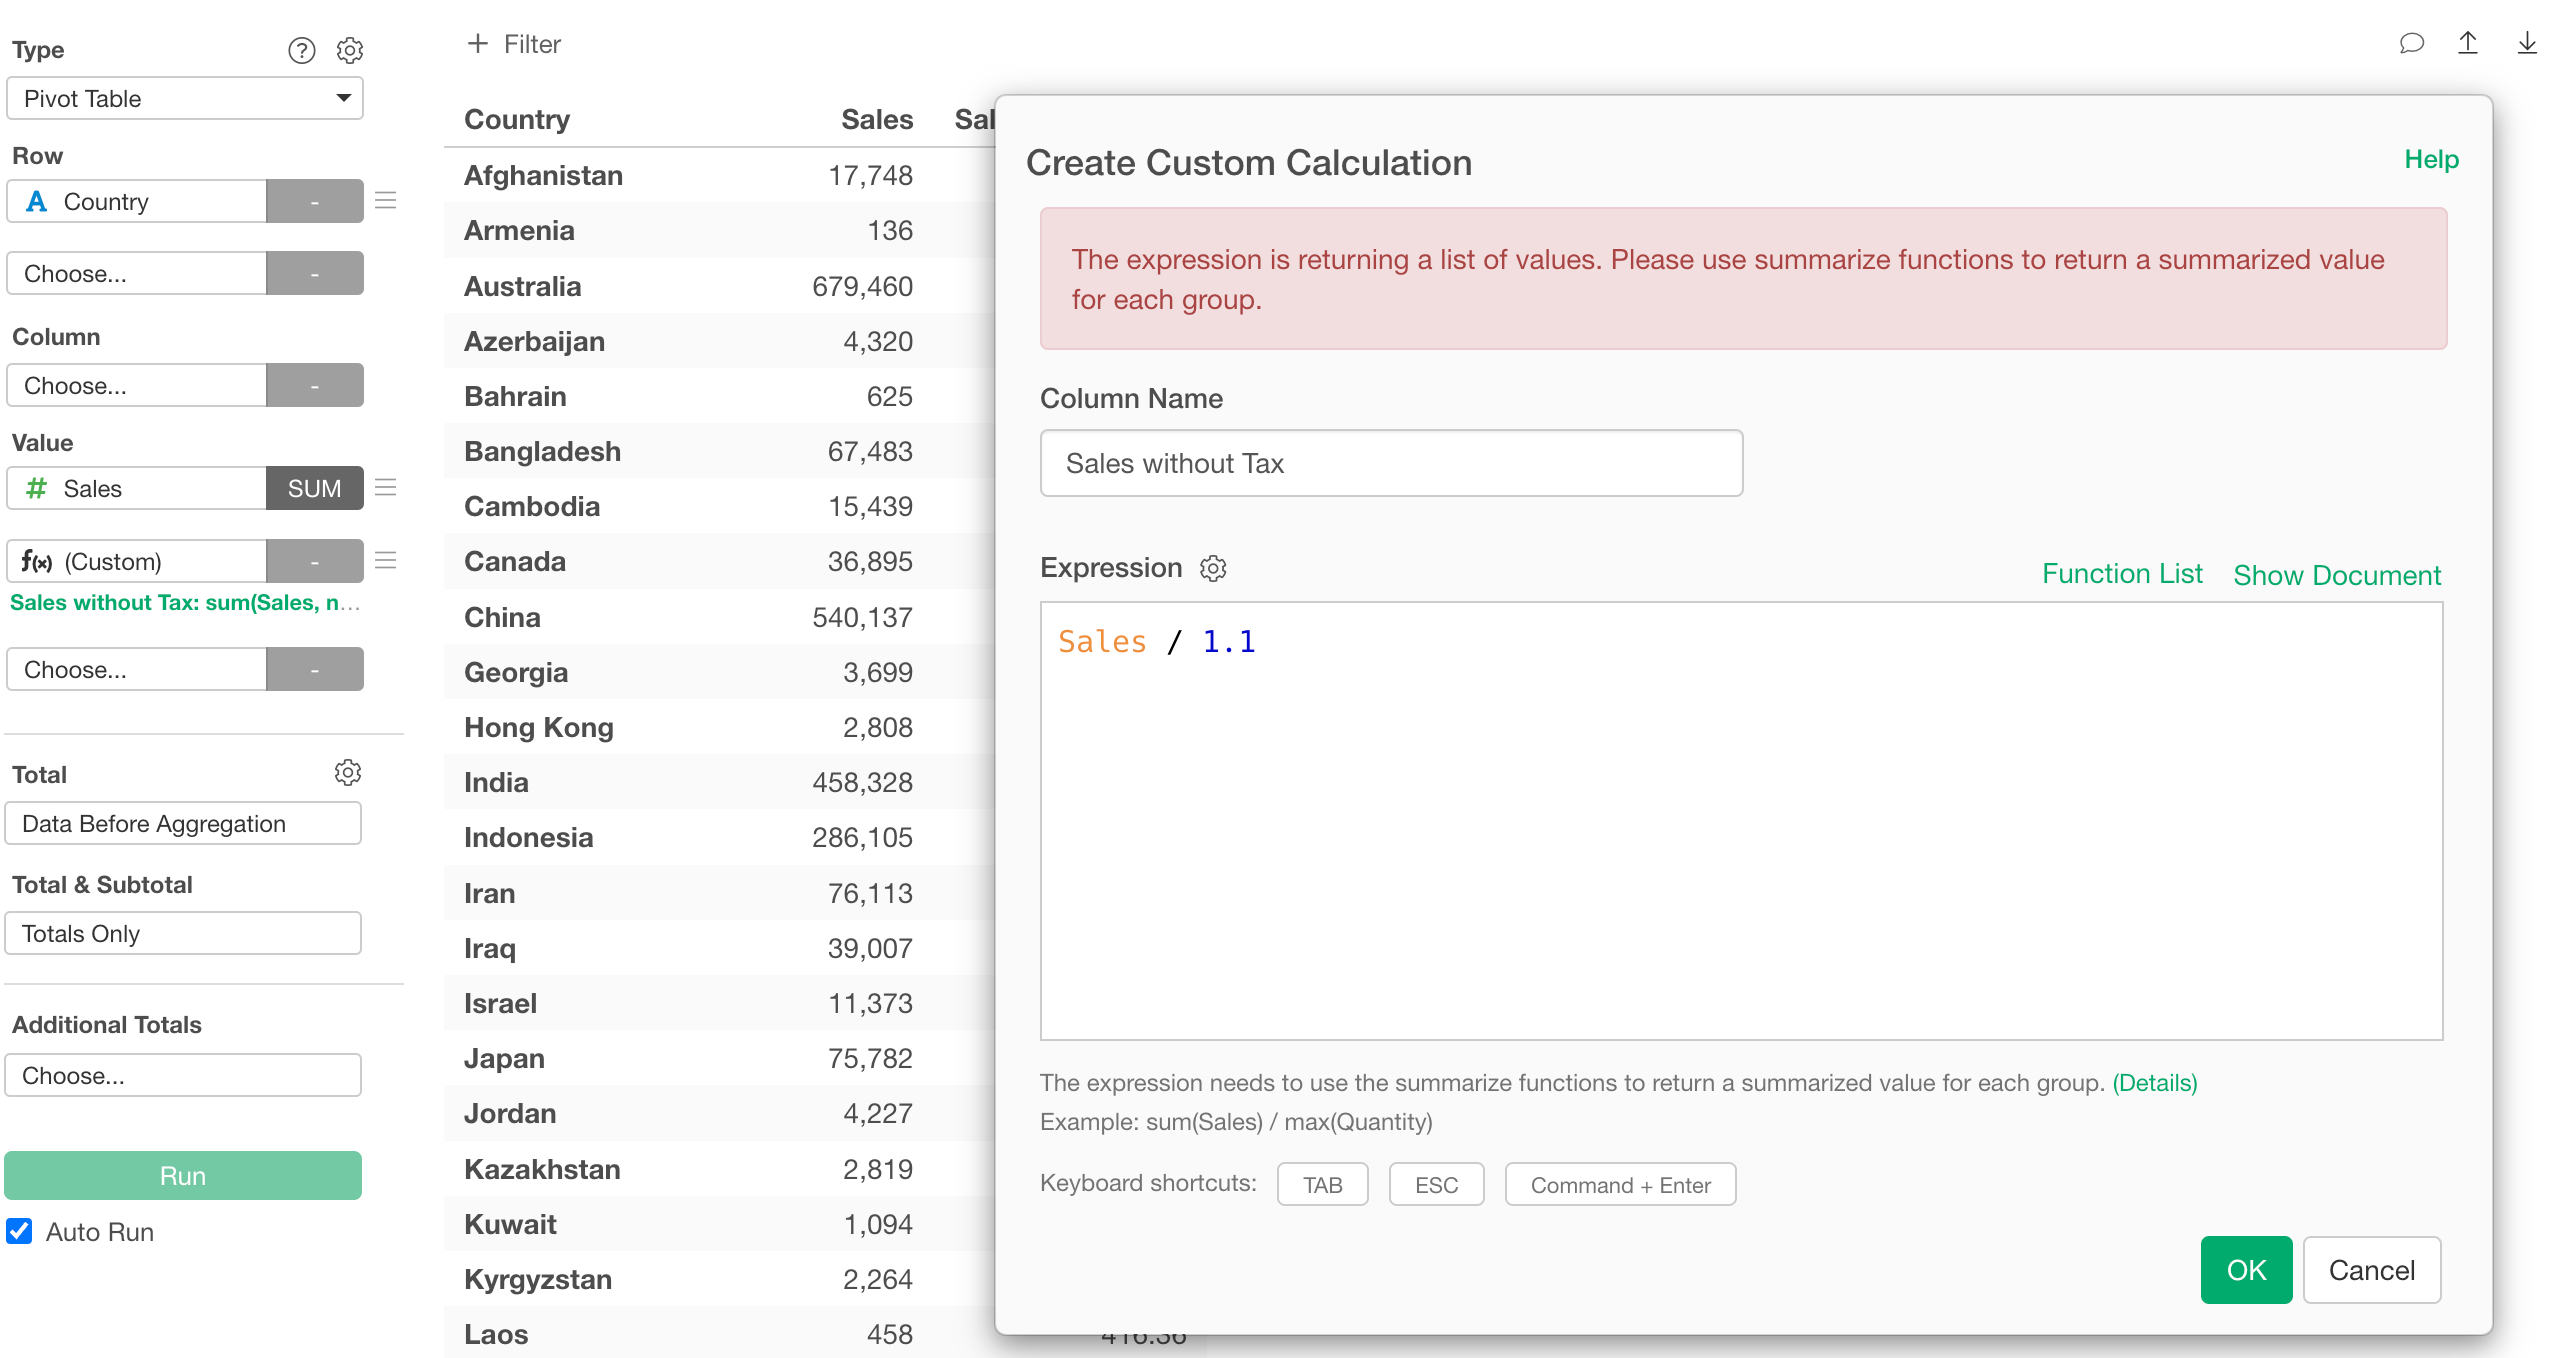
Task: Click the comment bubble icon
Action: click(x=2411, y=43)
